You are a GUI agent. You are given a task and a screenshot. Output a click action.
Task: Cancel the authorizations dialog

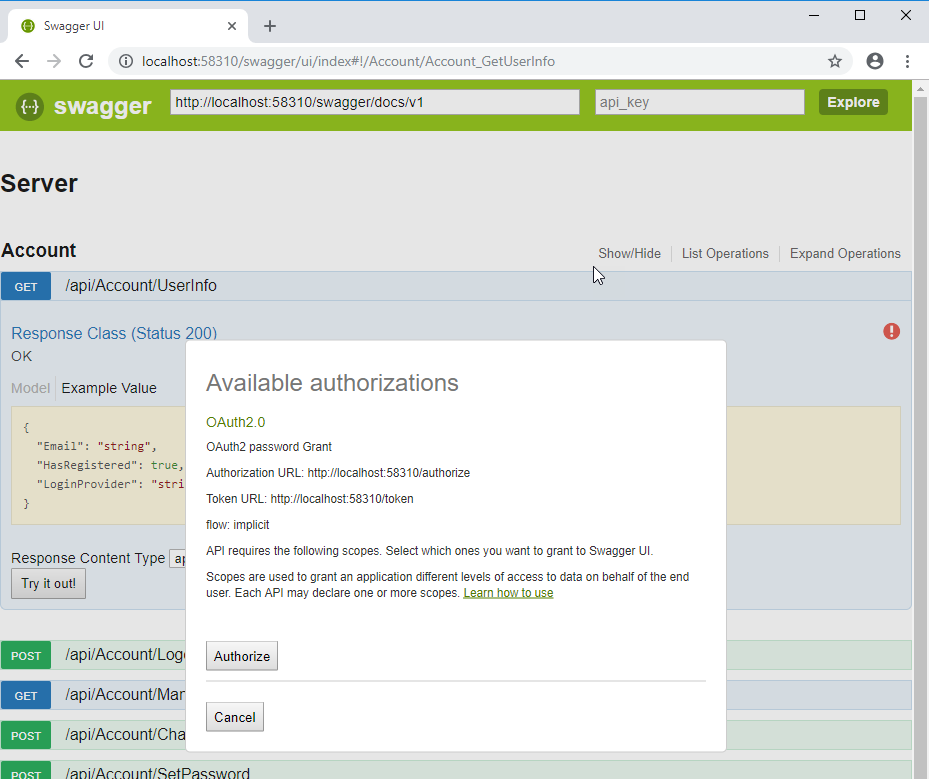235,717
